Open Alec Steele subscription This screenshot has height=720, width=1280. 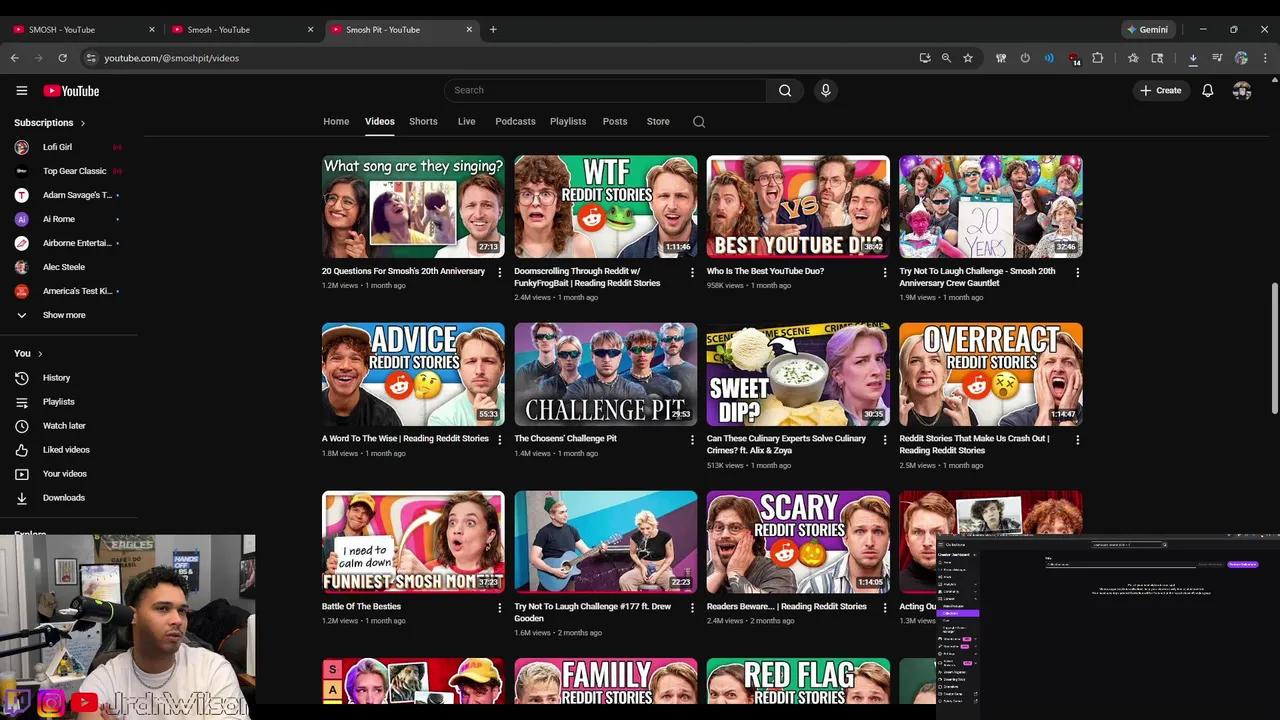point(69,267)
